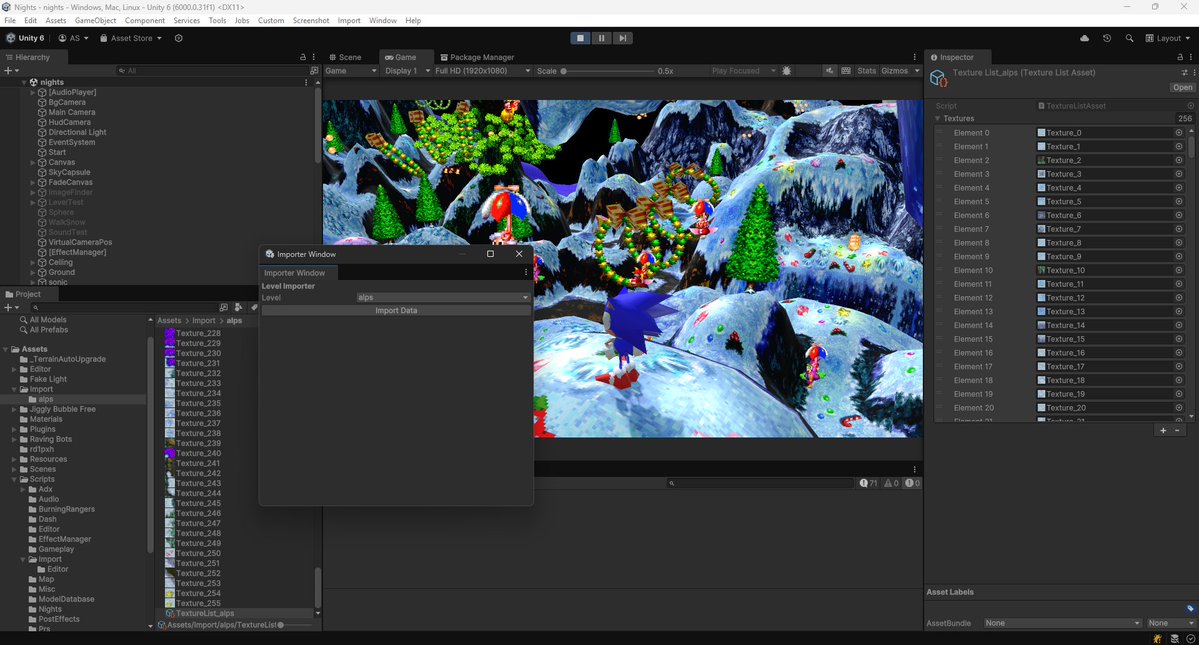Screen dimensions: 1199x645
Task: Switch to the Package Manager tab
Action: tap(477, 57)
